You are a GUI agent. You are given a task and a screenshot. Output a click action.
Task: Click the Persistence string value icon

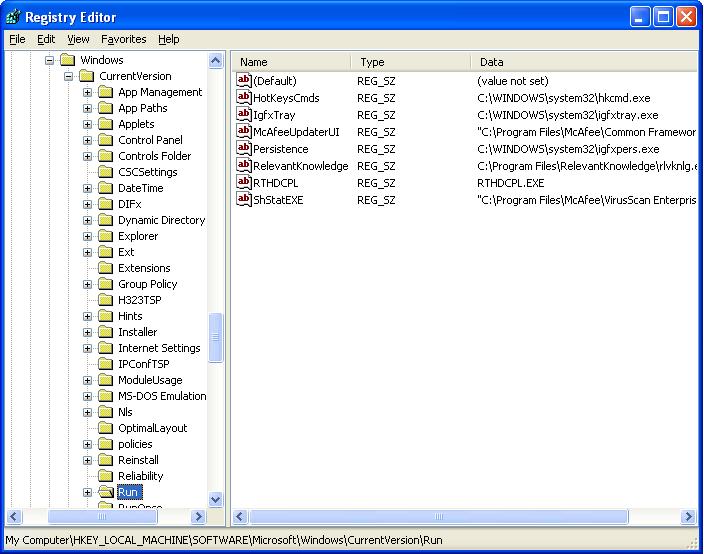click(243, 148)
